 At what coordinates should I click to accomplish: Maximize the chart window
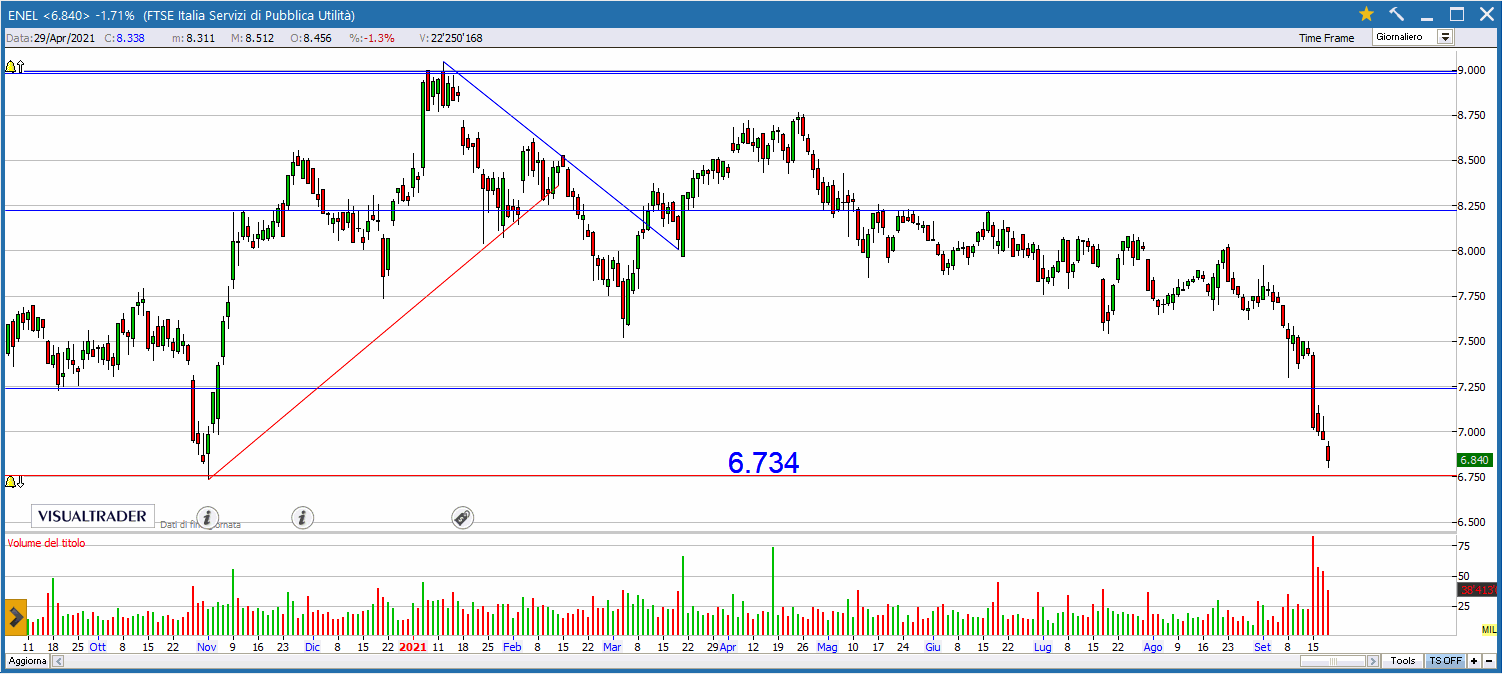(1457, 14)
